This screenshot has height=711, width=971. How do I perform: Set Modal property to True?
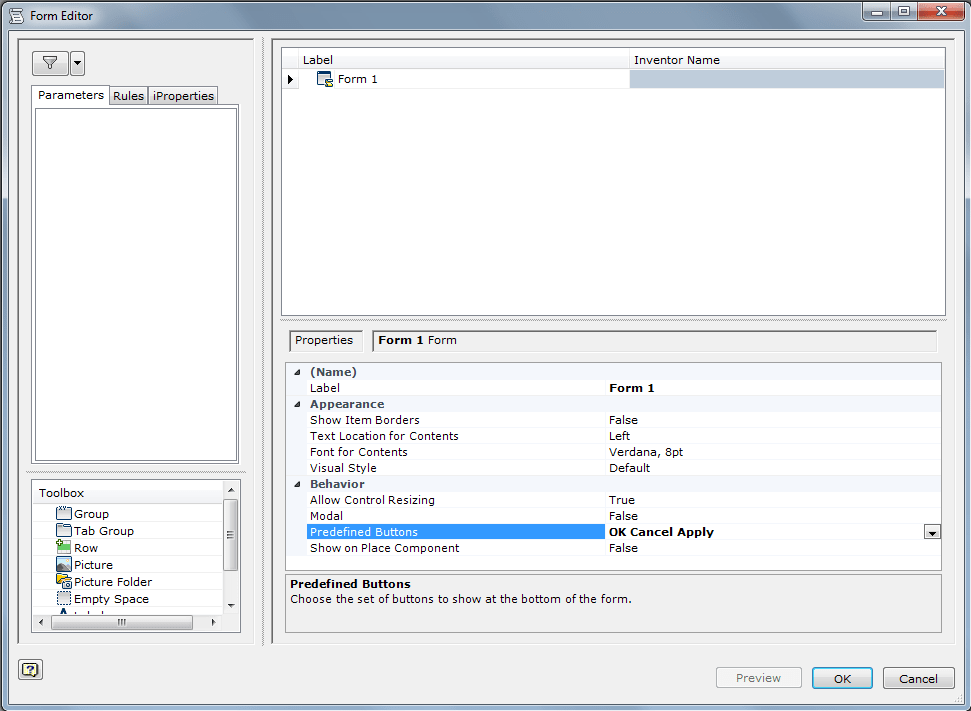tap(700, 515)
